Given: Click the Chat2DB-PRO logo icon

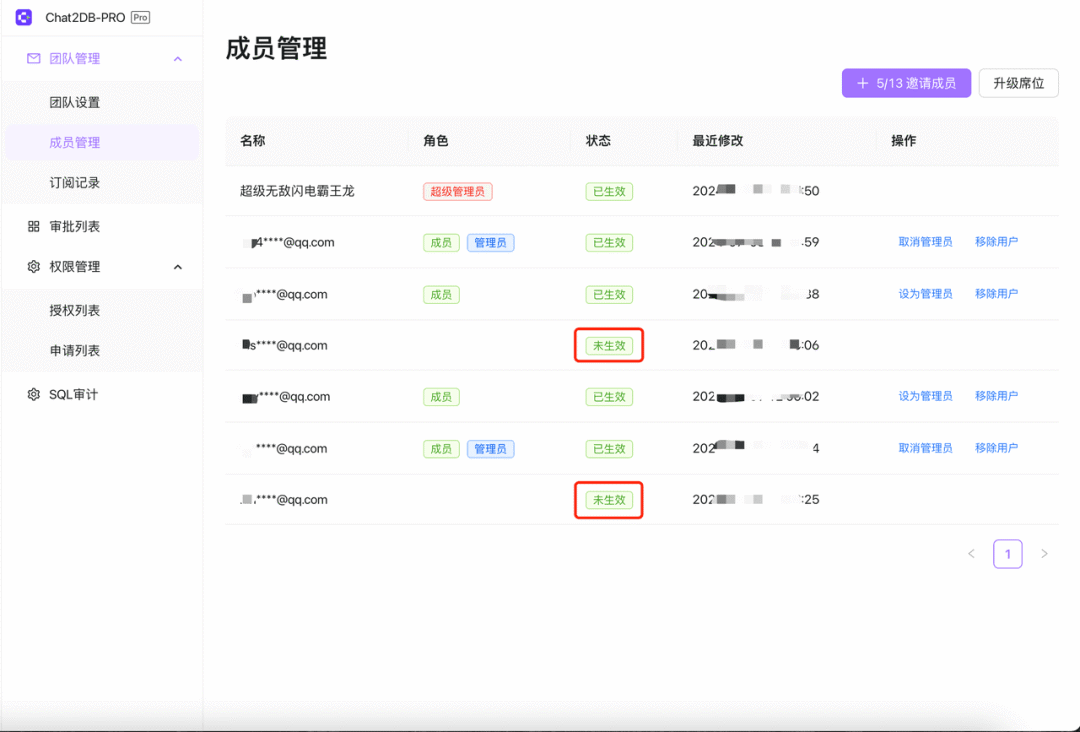Looking at the screenshot, I should (23, 17).
